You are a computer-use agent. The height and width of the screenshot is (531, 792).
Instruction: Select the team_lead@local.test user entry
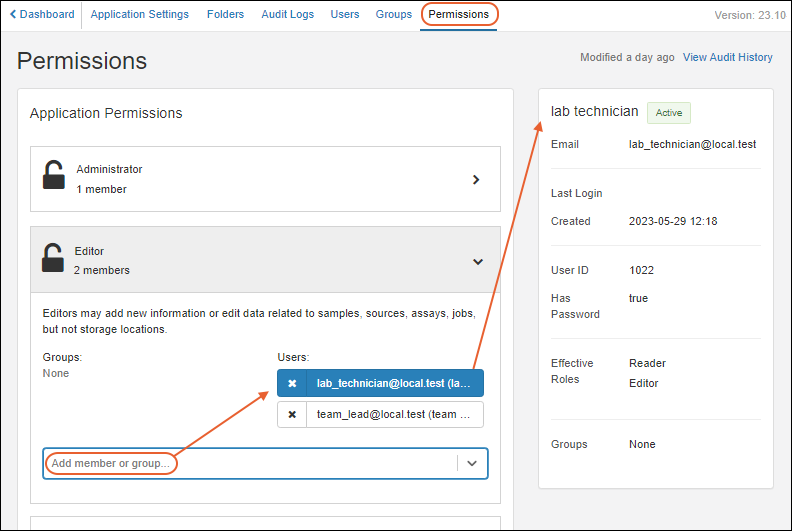[x=394, y=415]
